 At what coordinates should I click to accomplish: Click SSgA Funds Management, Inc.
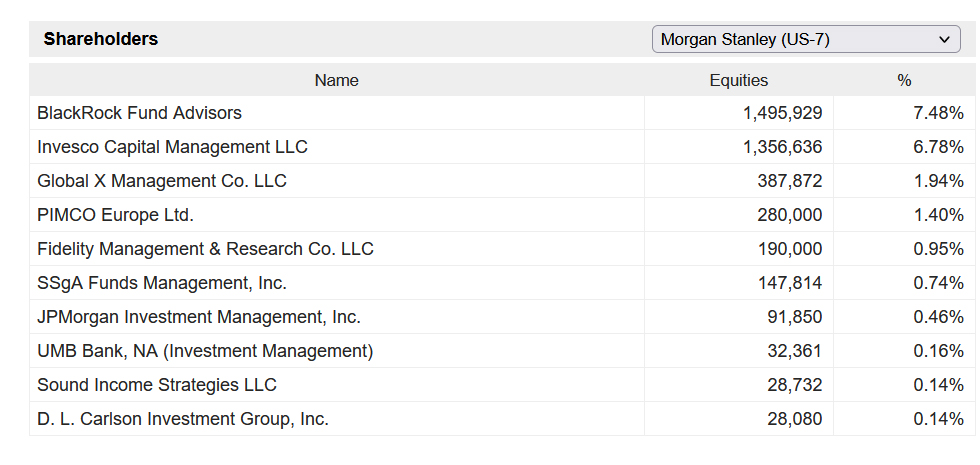tap(161, 283)
